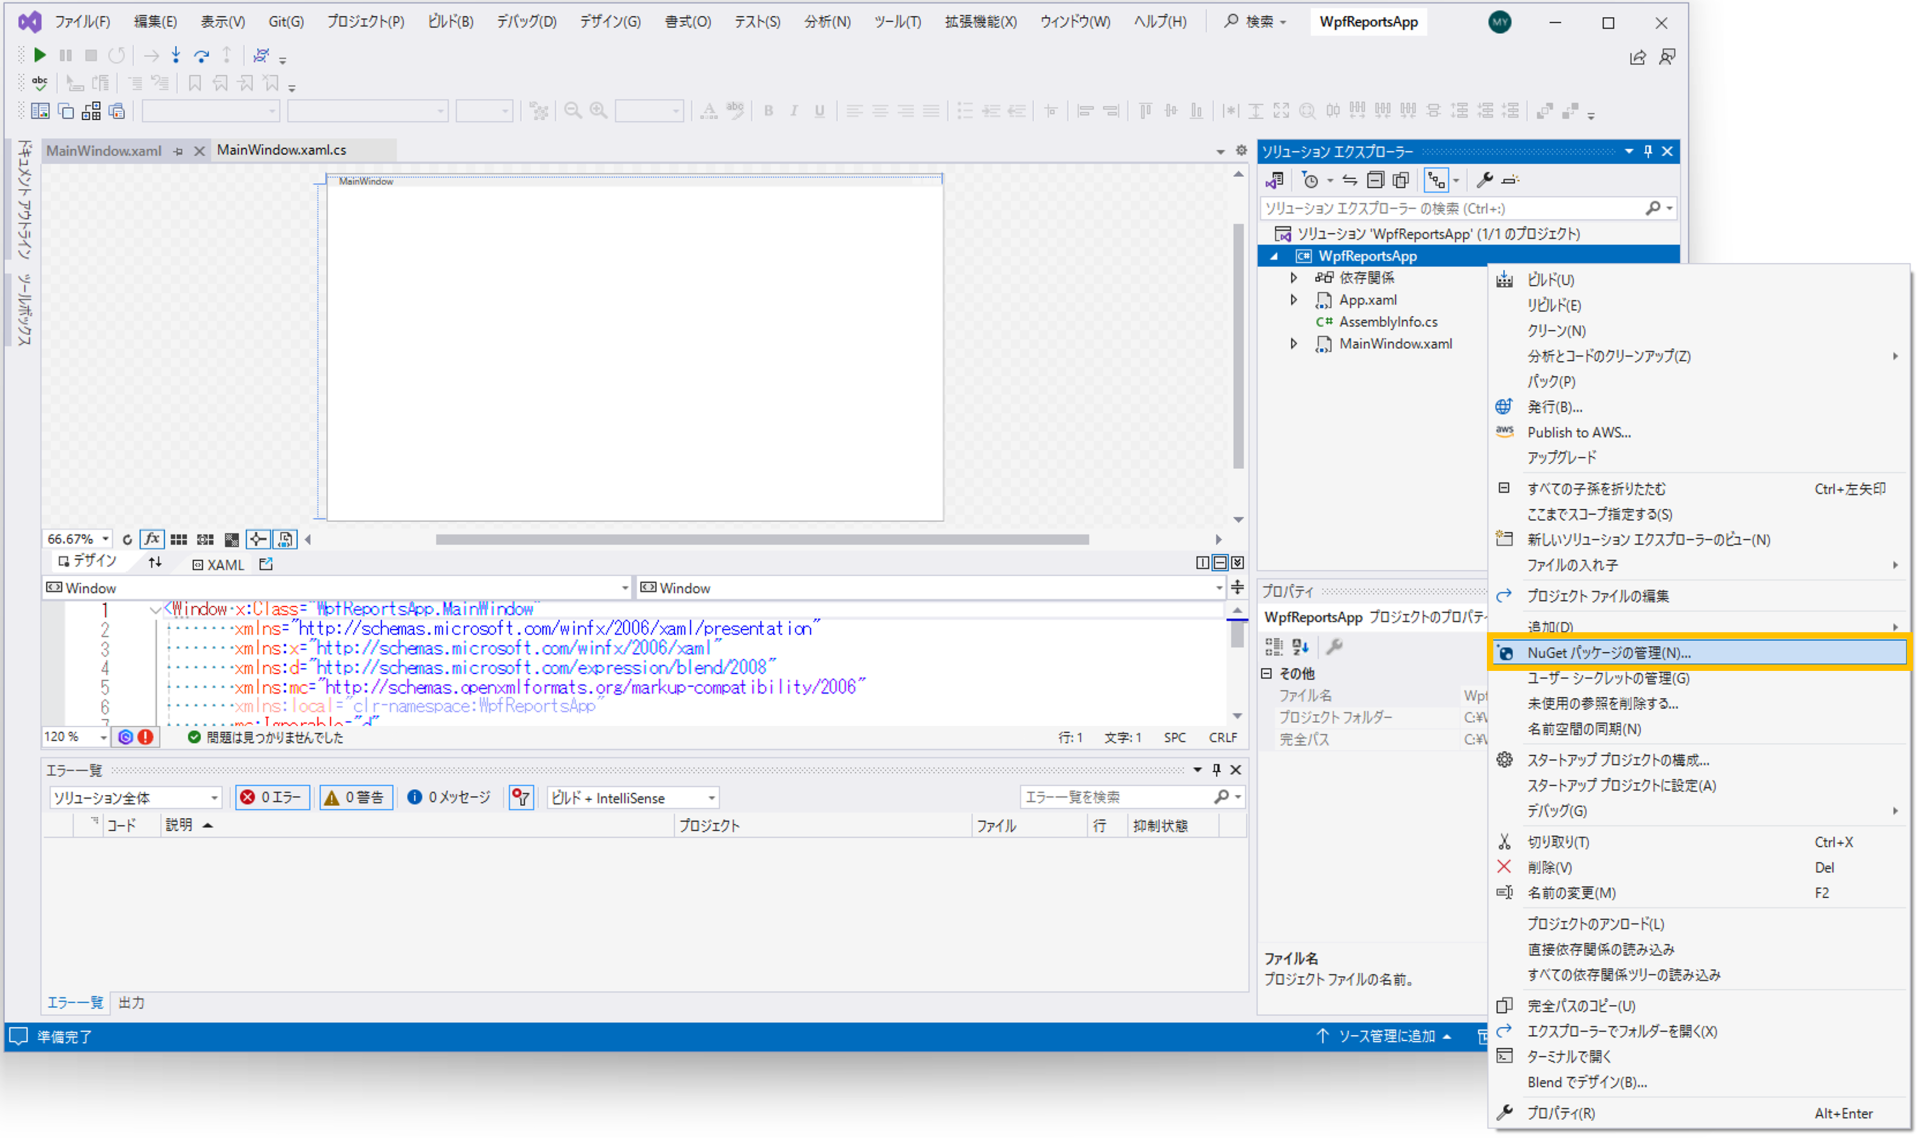The width and height of the screenshot is (1920, 1138).
Task: Switch to the 出力 tab at bottom
Action: click(x=131, y=1002)
